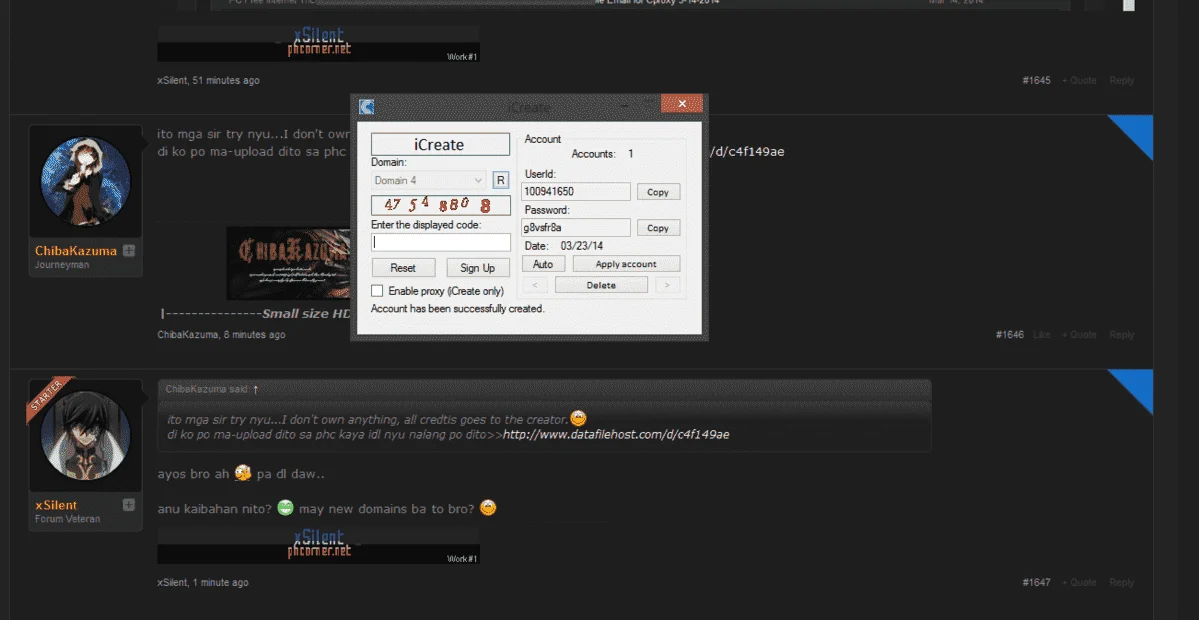Open post permalink #1645

[1036, 80]
